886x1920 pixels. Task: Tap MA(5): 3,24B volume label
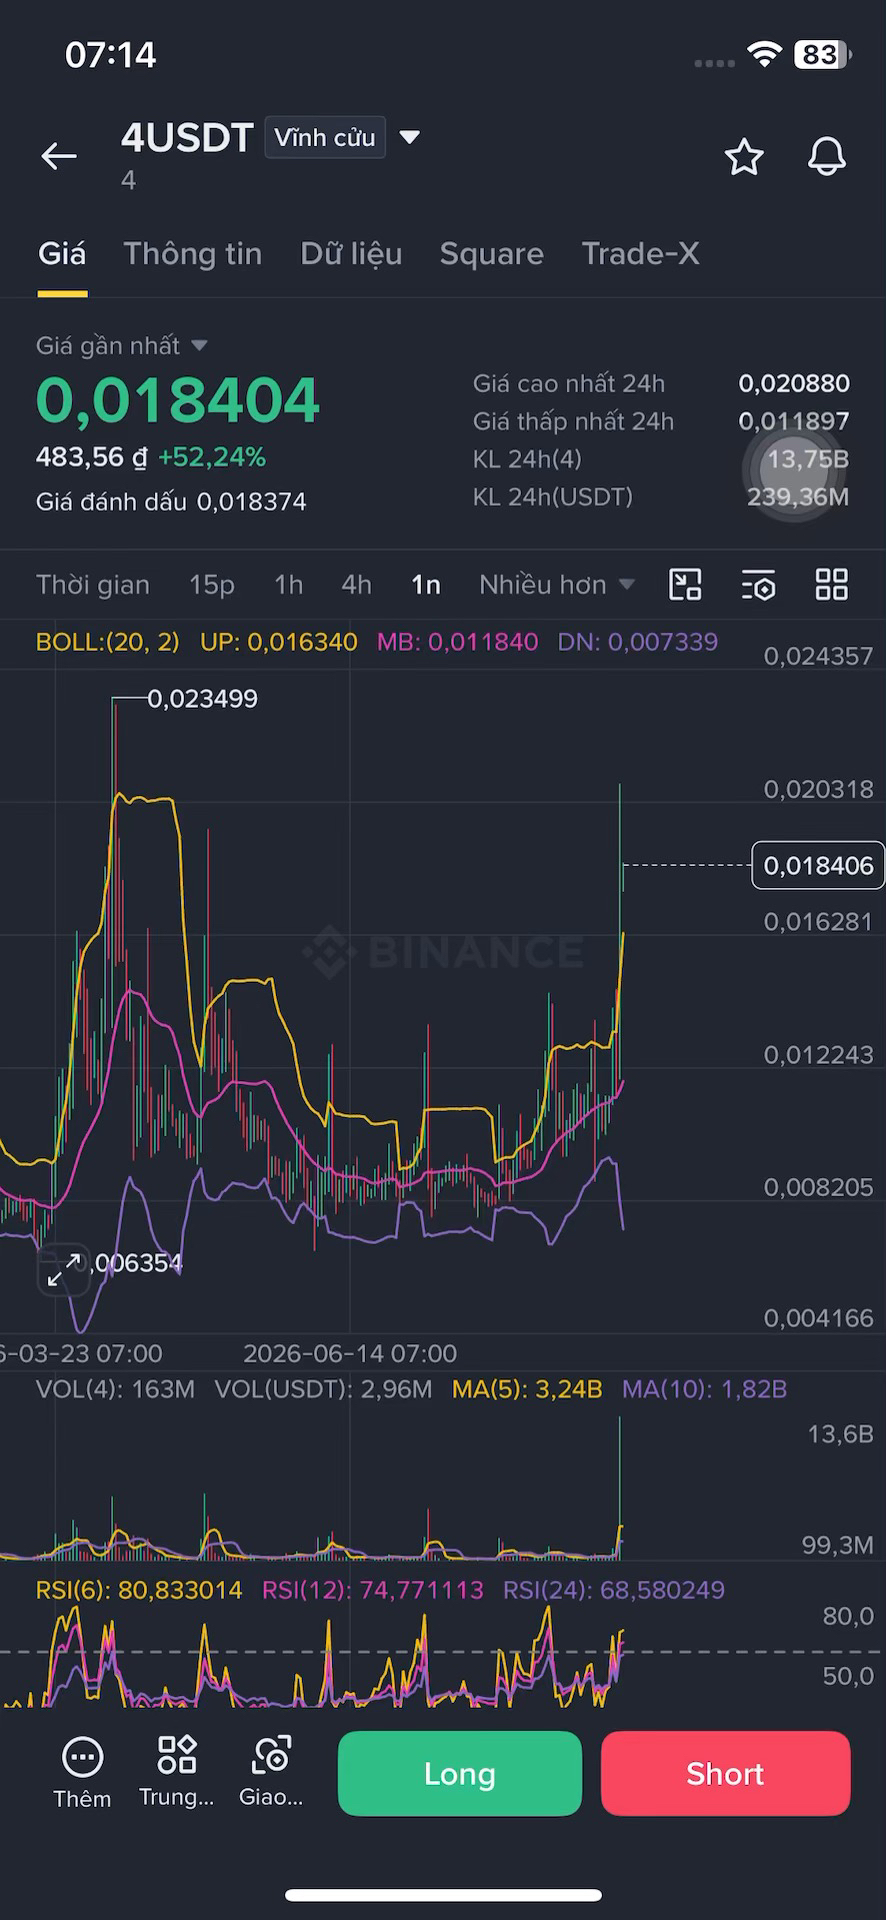click(x=527, y=1389)
